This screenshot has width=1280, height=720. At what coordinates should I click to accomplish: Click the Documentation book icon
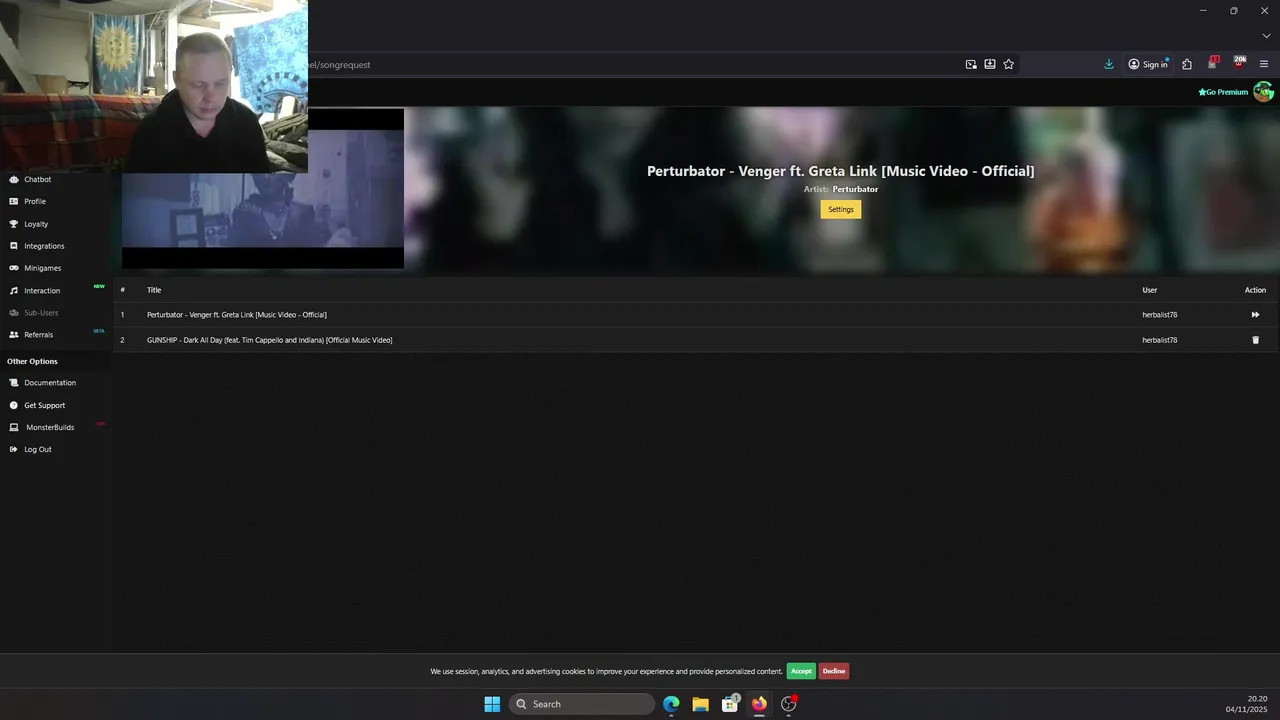pos(14,383)
